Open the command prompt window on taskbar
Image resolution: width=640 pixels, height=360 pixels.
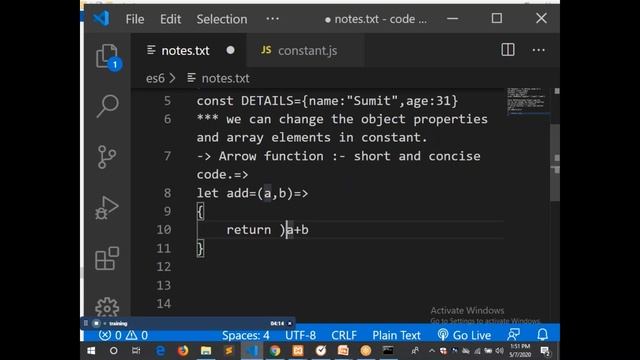pyautogui.click(x=388, y=351)
